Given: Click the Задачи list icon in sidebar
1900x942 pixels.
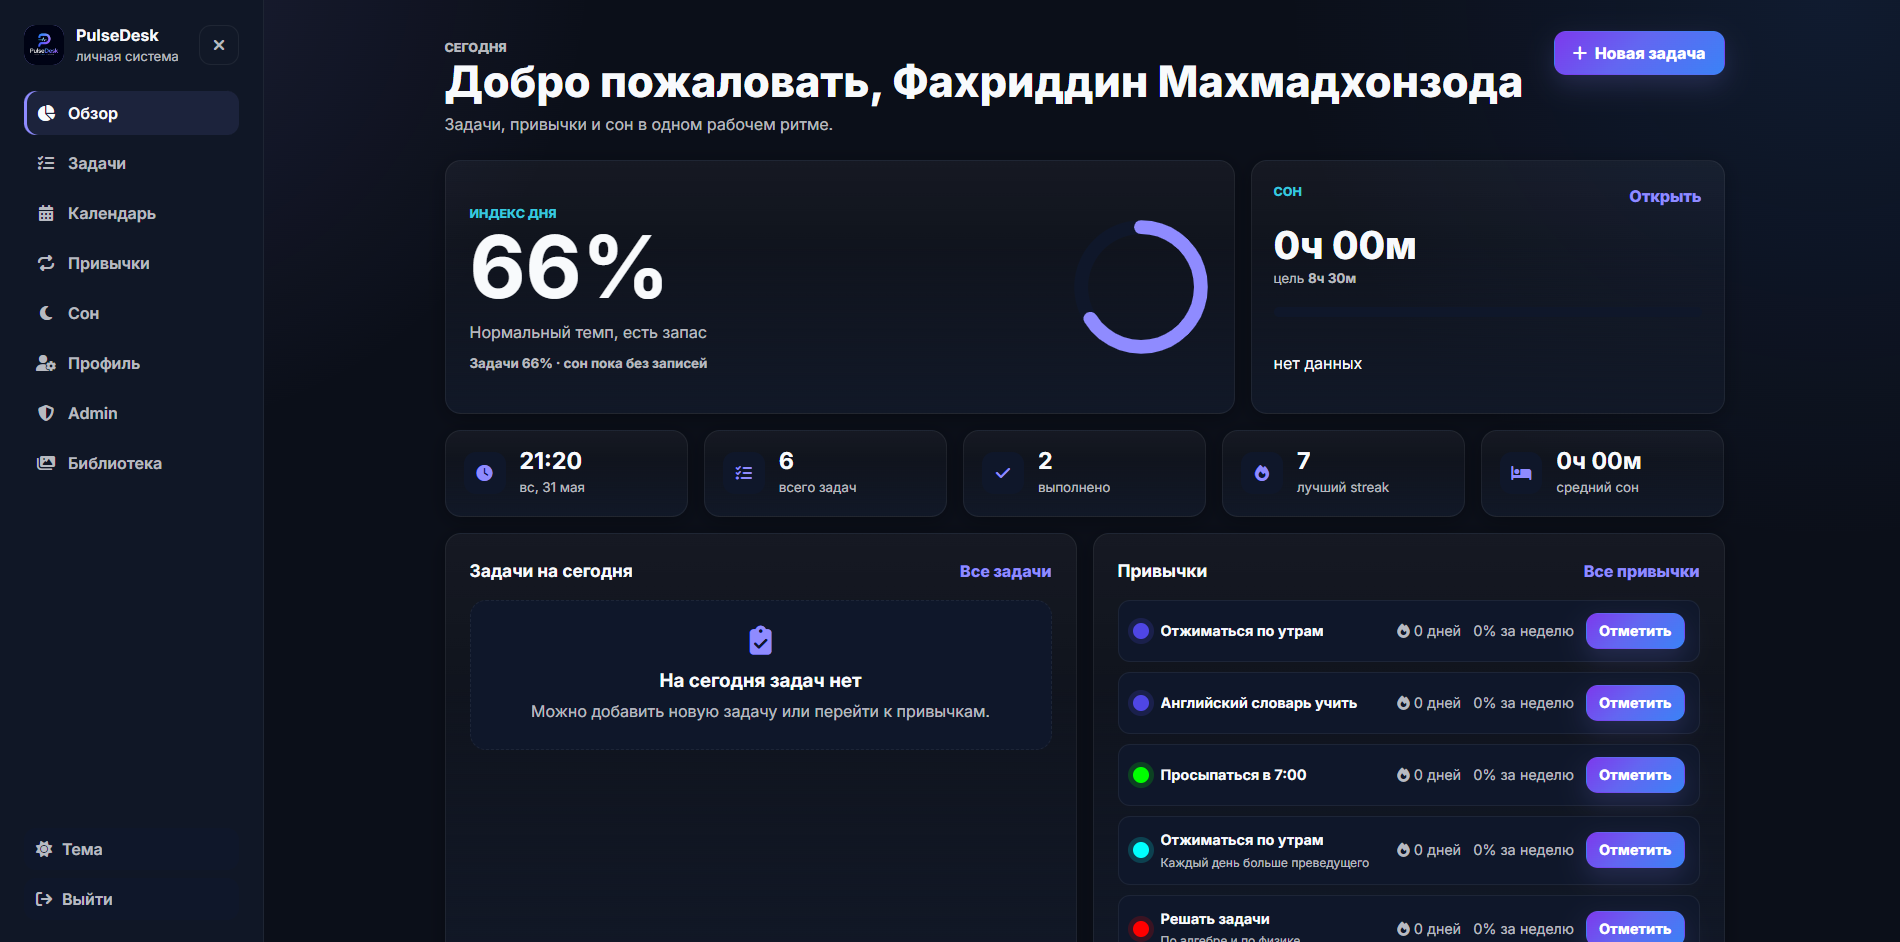Looking at the screenshot, I should tap(46, 163).
